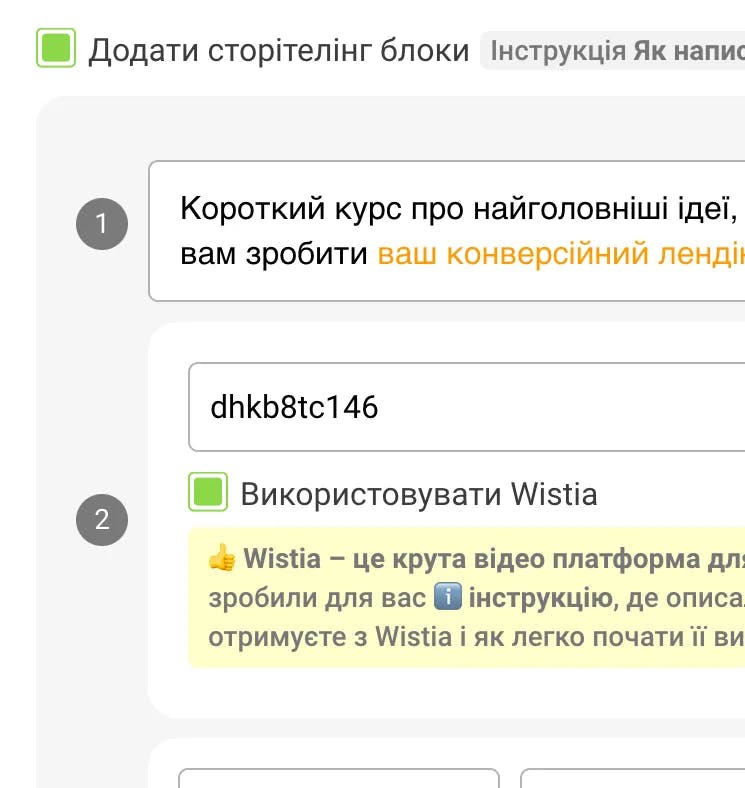Focus the bottom left empty input field

[x=338, y=778]
